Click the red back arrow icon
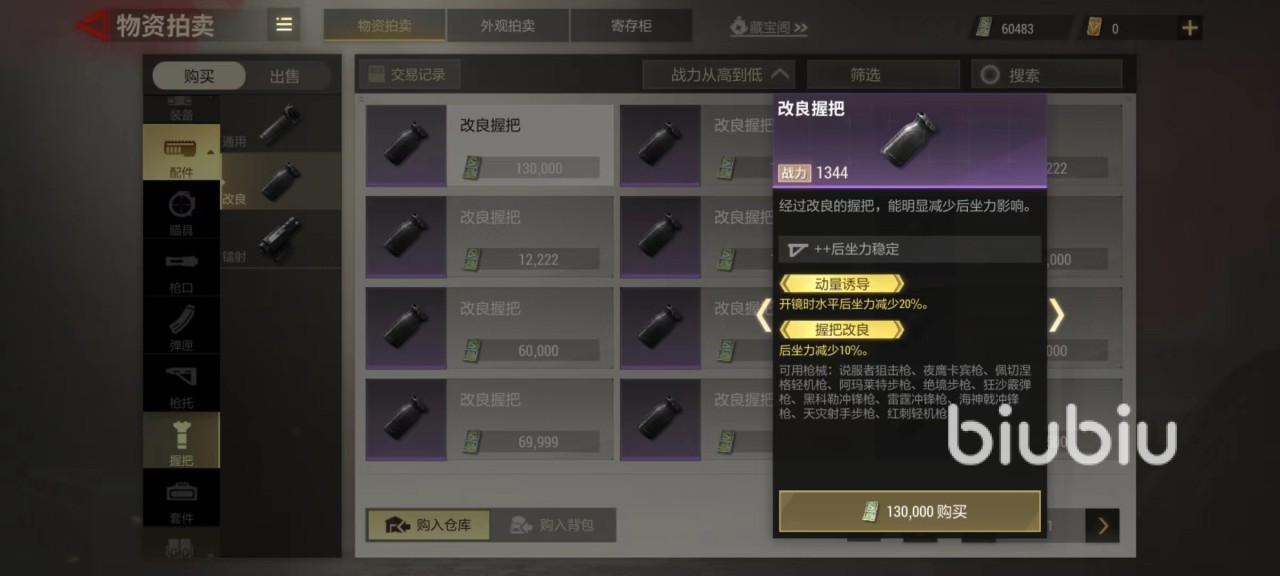1280x576 pixels. (93, 25)
